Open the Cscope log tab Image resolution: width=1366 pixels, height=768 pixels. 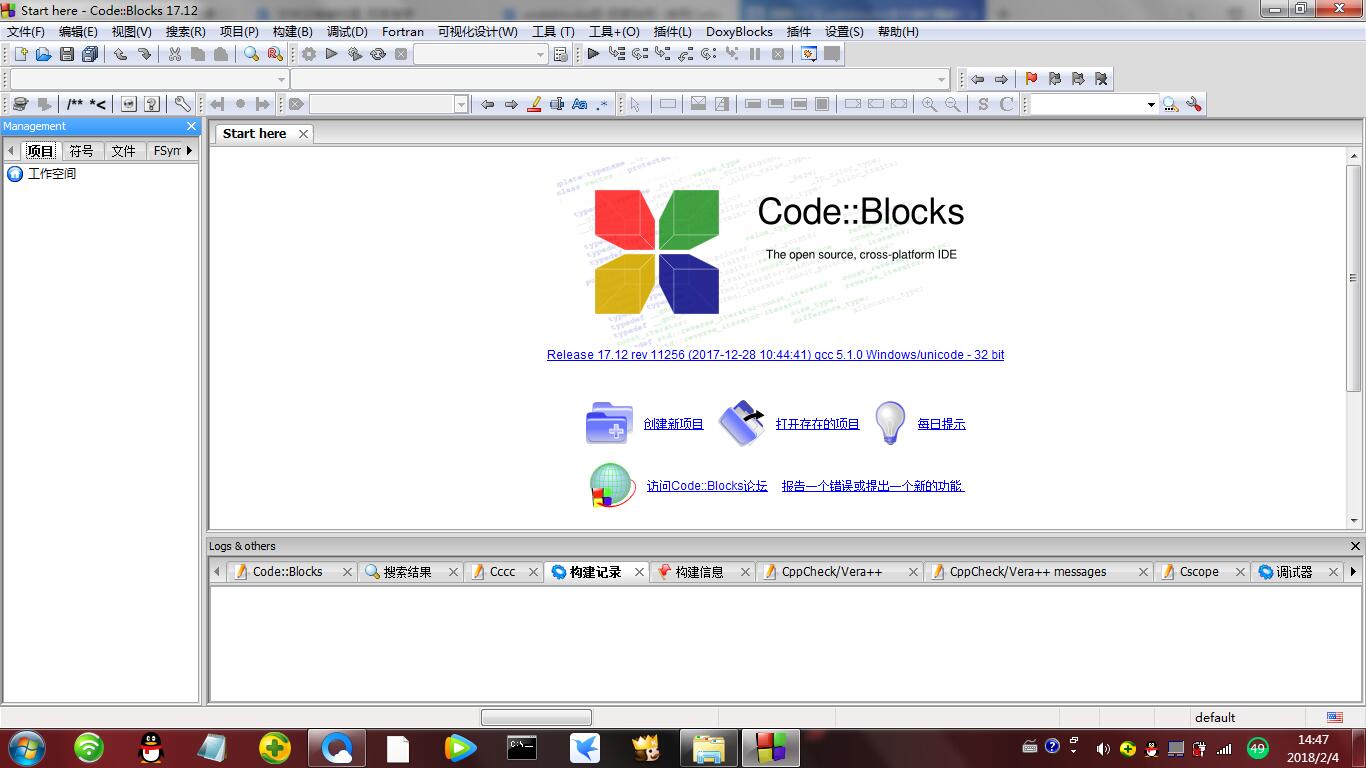point(1199,572)
